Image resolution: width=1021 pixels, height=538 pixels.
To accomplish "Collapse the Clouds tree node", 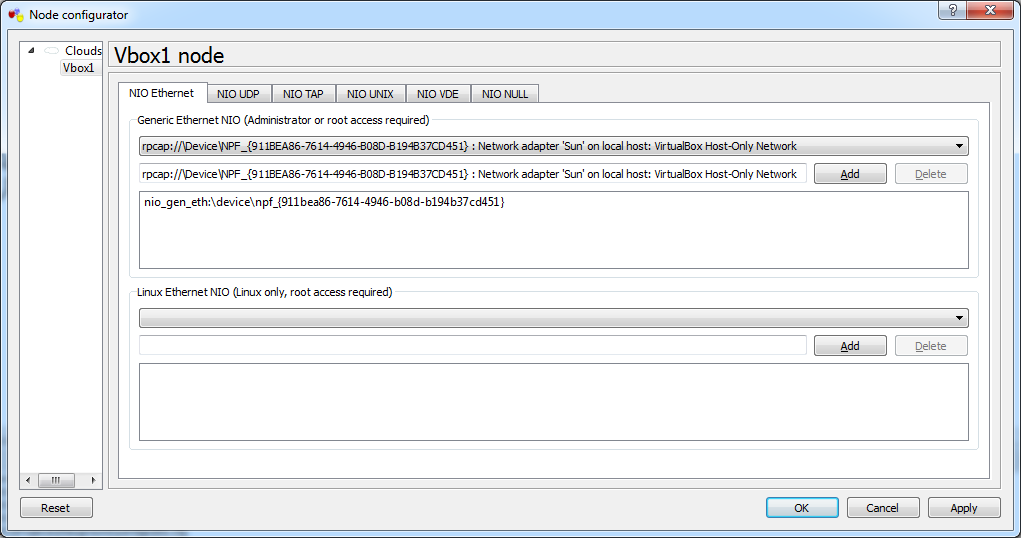I will click(31, 50).
